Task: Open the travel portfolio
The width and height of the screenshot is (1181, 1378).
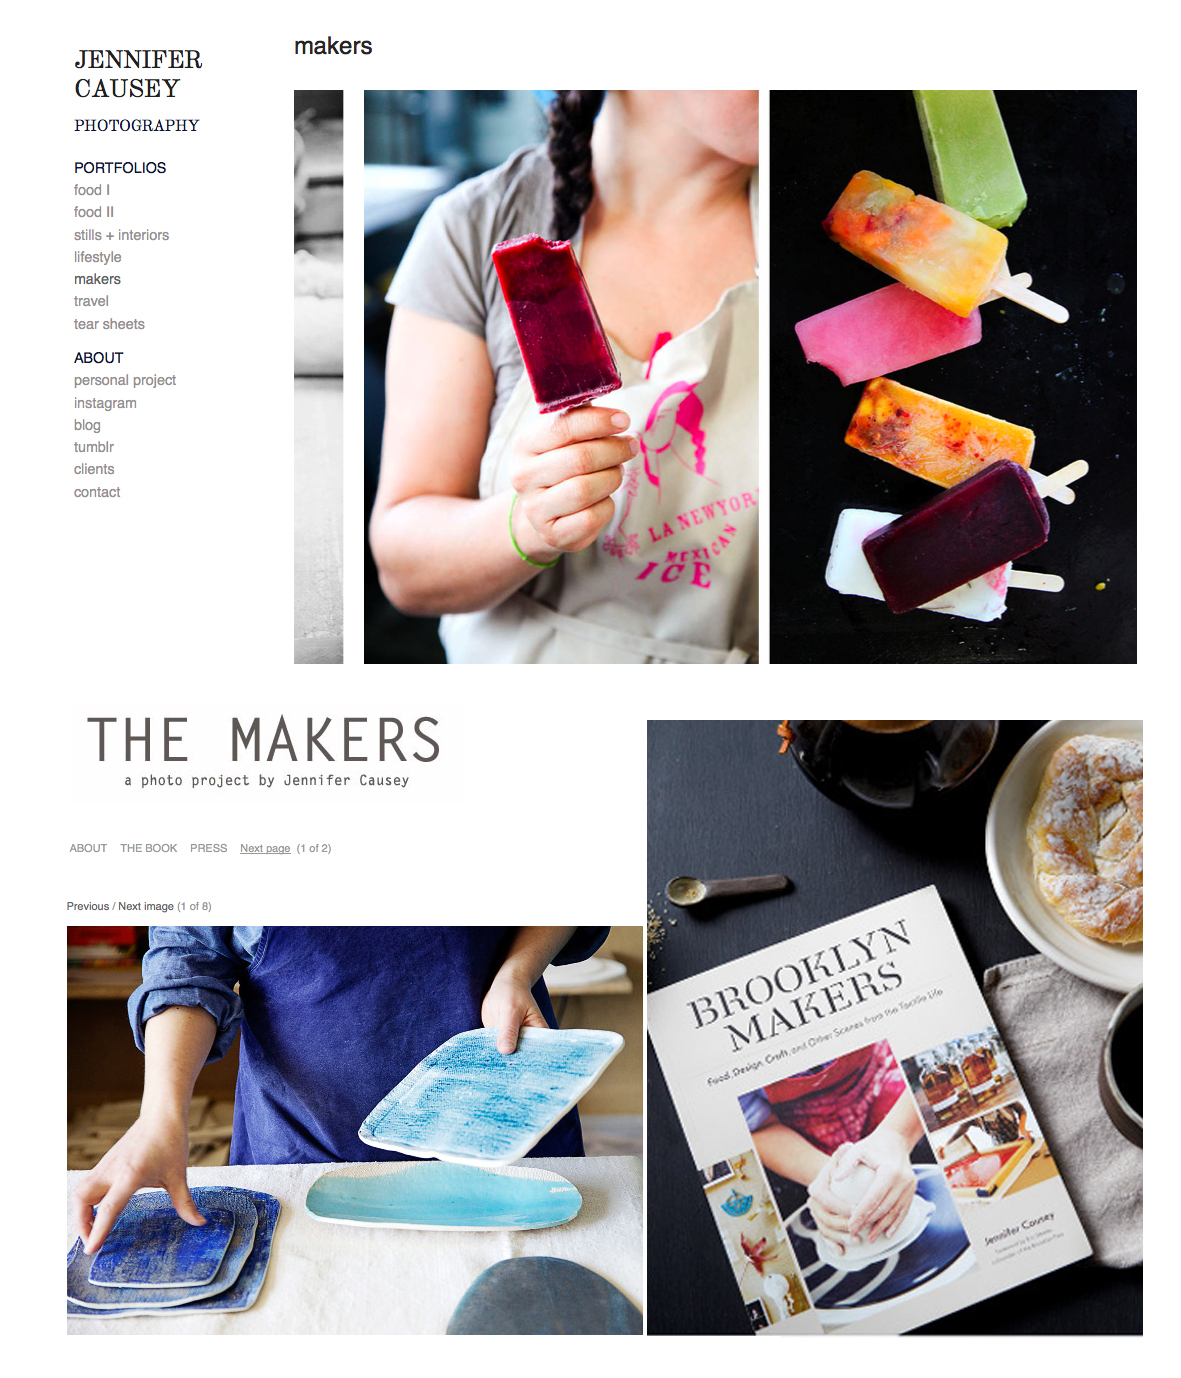Action: [x=91, y=301]
